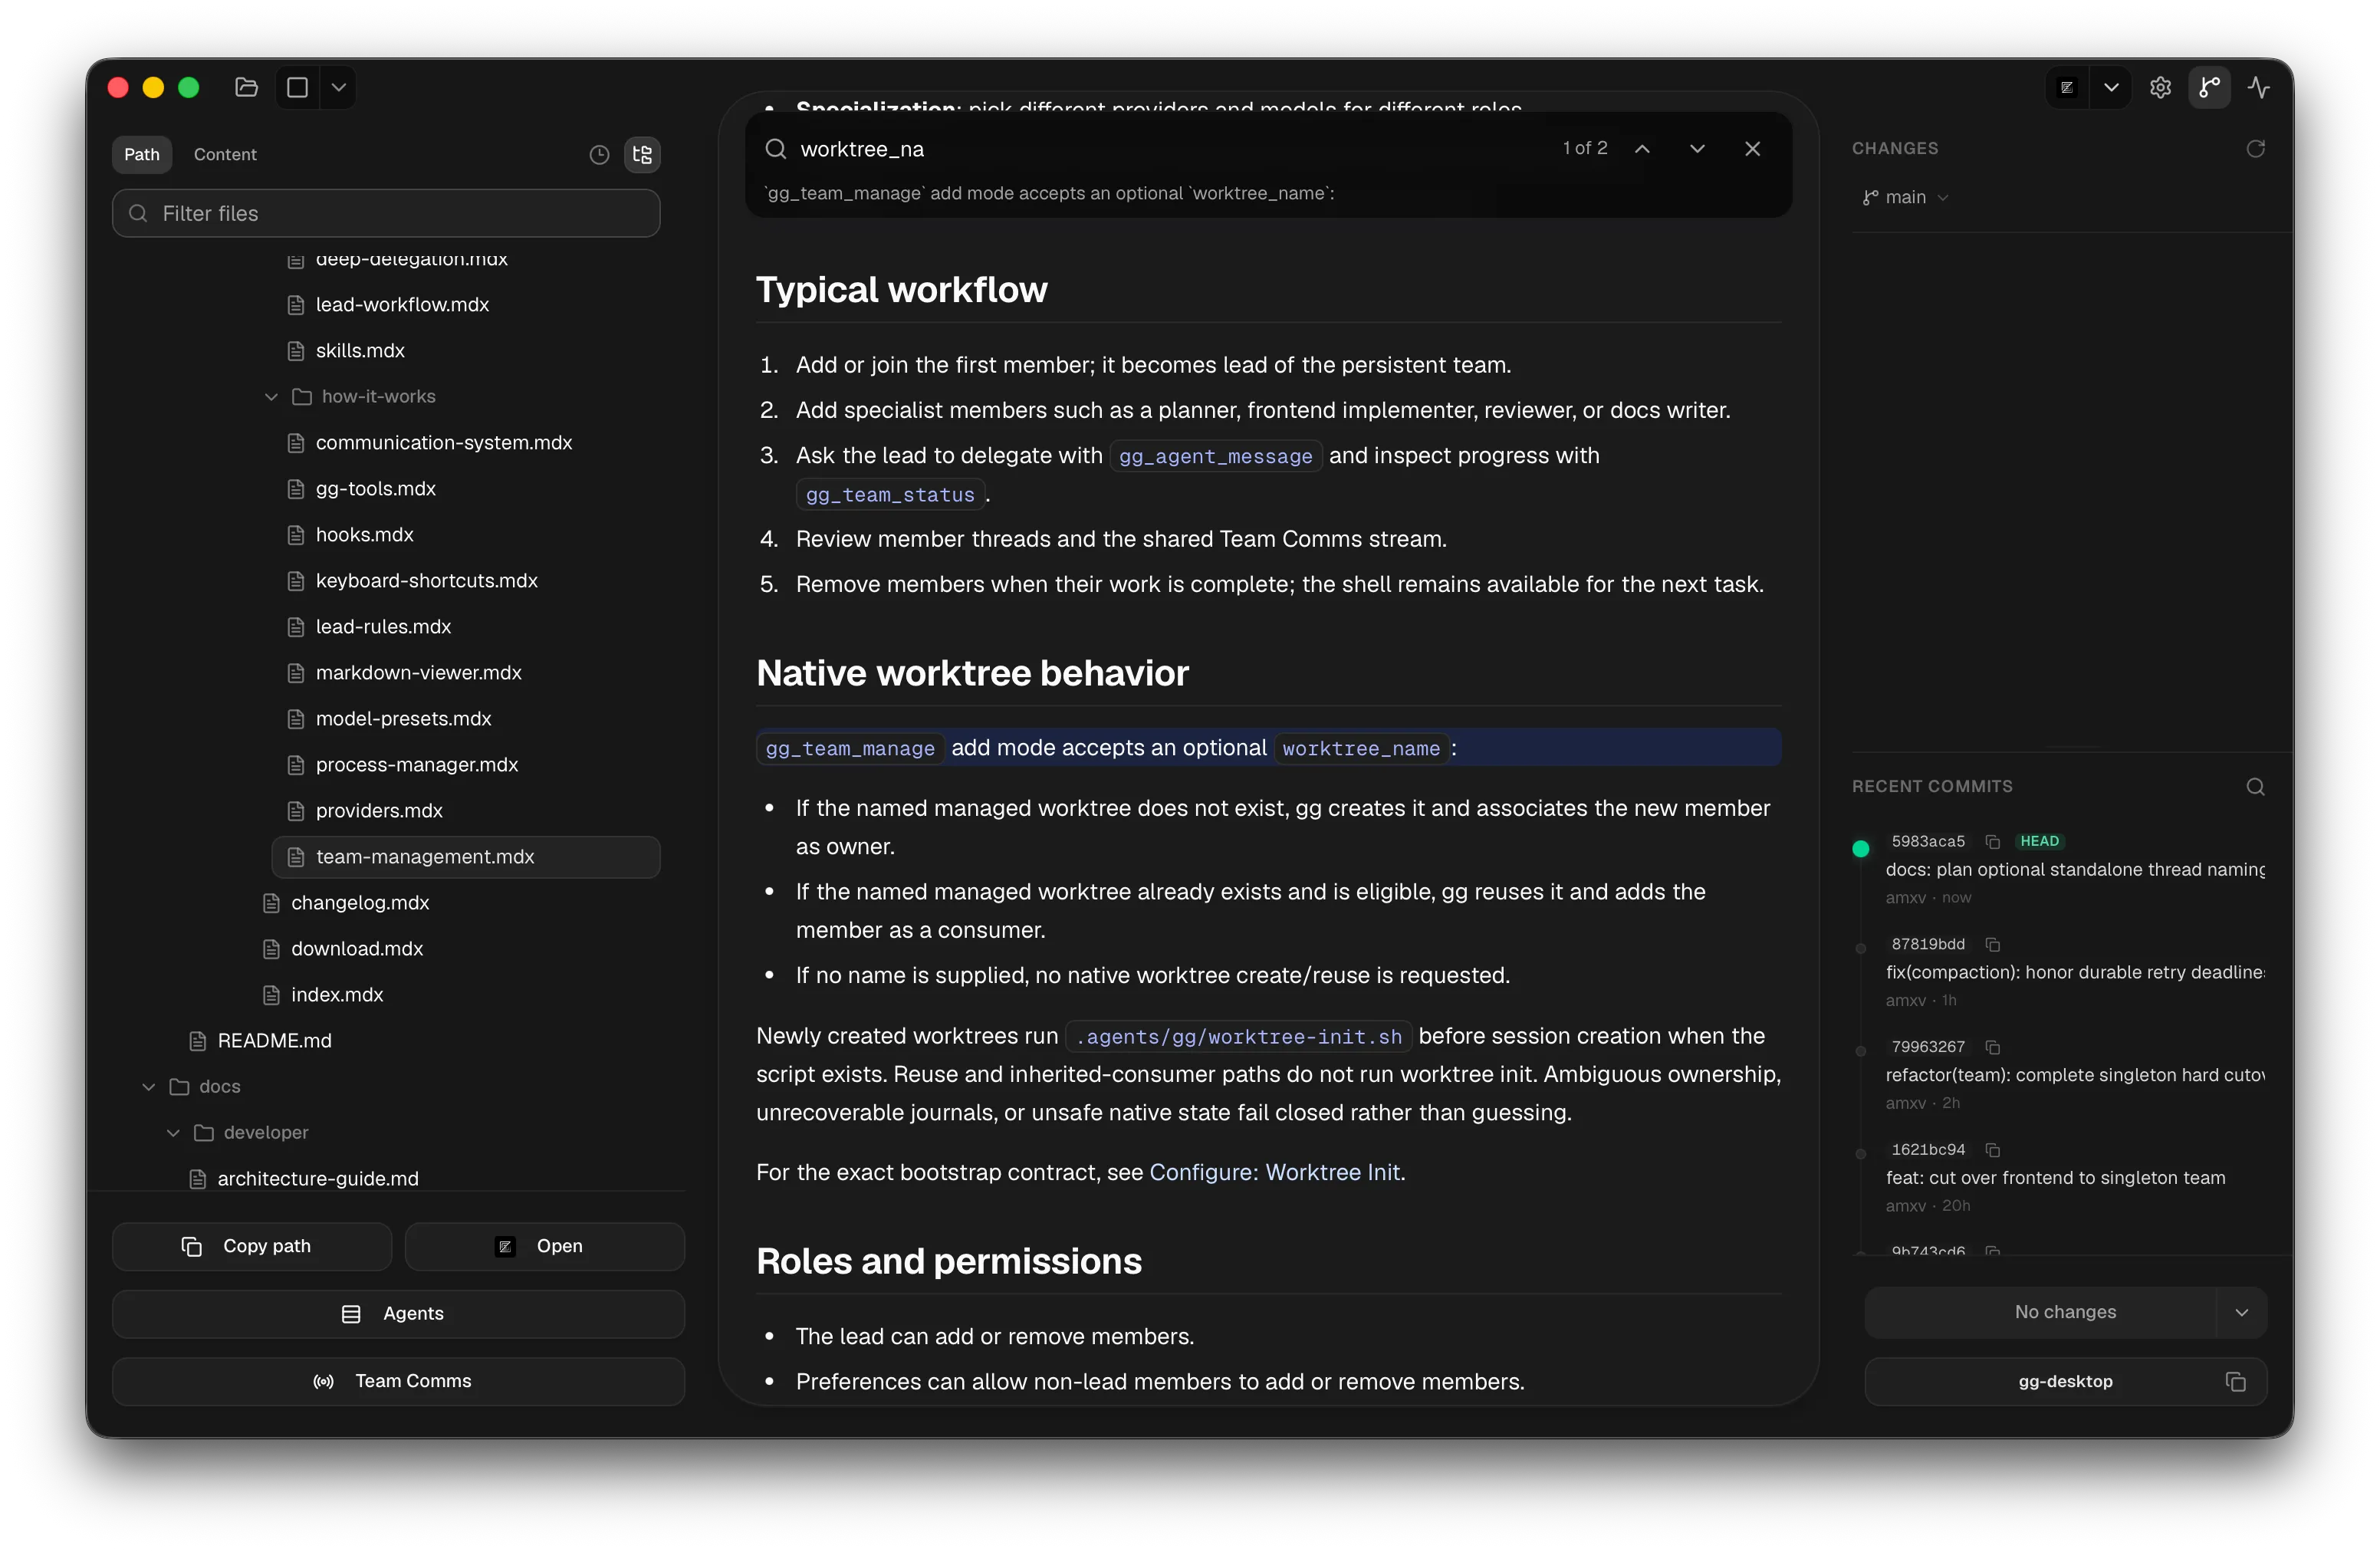The image size is (2380, 1552).
Task: Click the HEAD badge on top commit
Action: coord(2039,842)
